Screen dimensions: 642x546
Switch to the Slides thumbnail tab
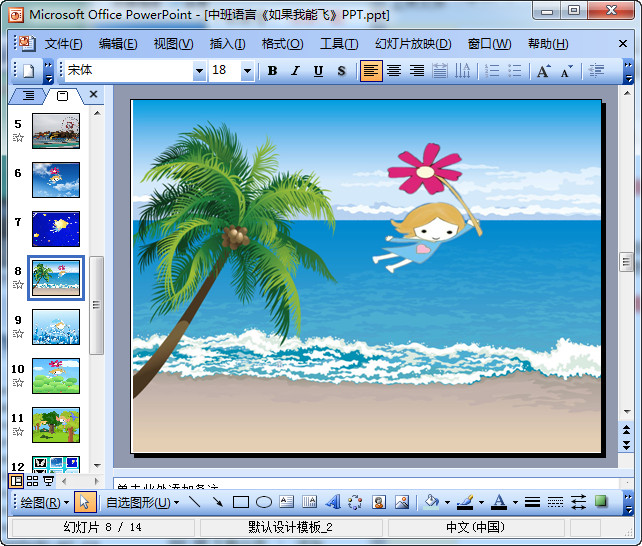63,96
